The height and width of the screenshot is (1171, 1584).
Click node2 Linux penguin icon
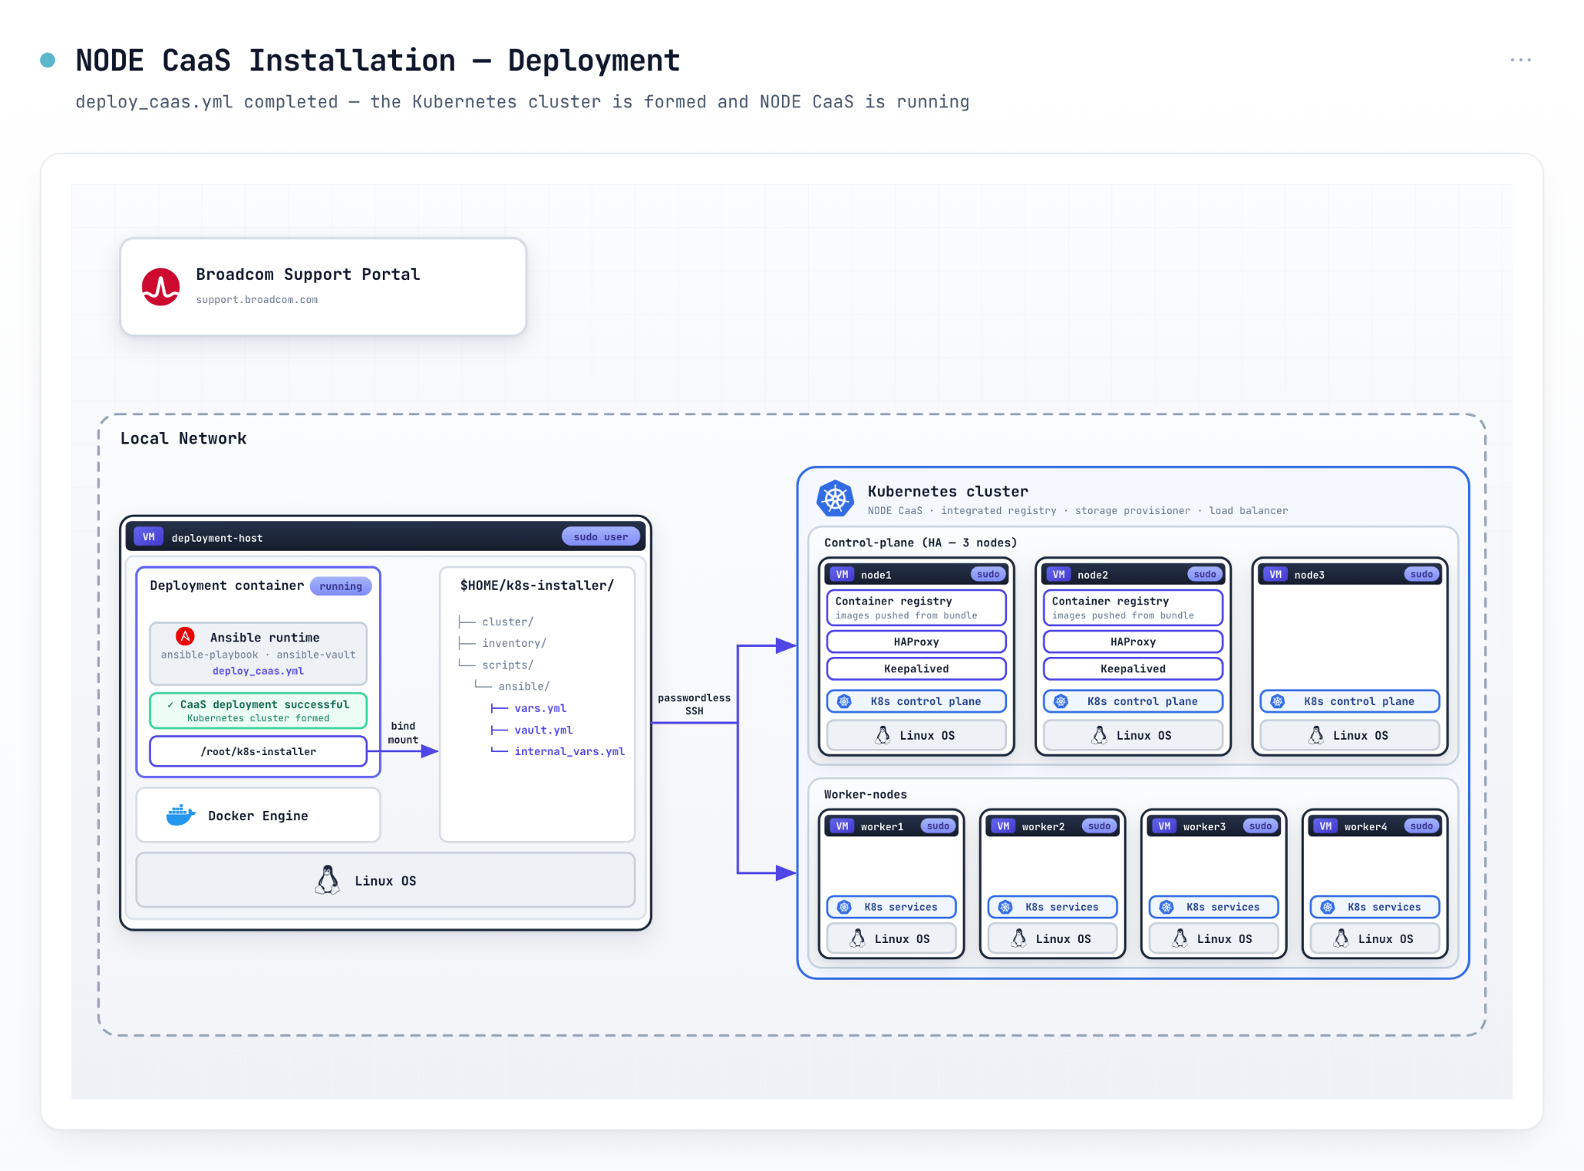point(1099,735)
